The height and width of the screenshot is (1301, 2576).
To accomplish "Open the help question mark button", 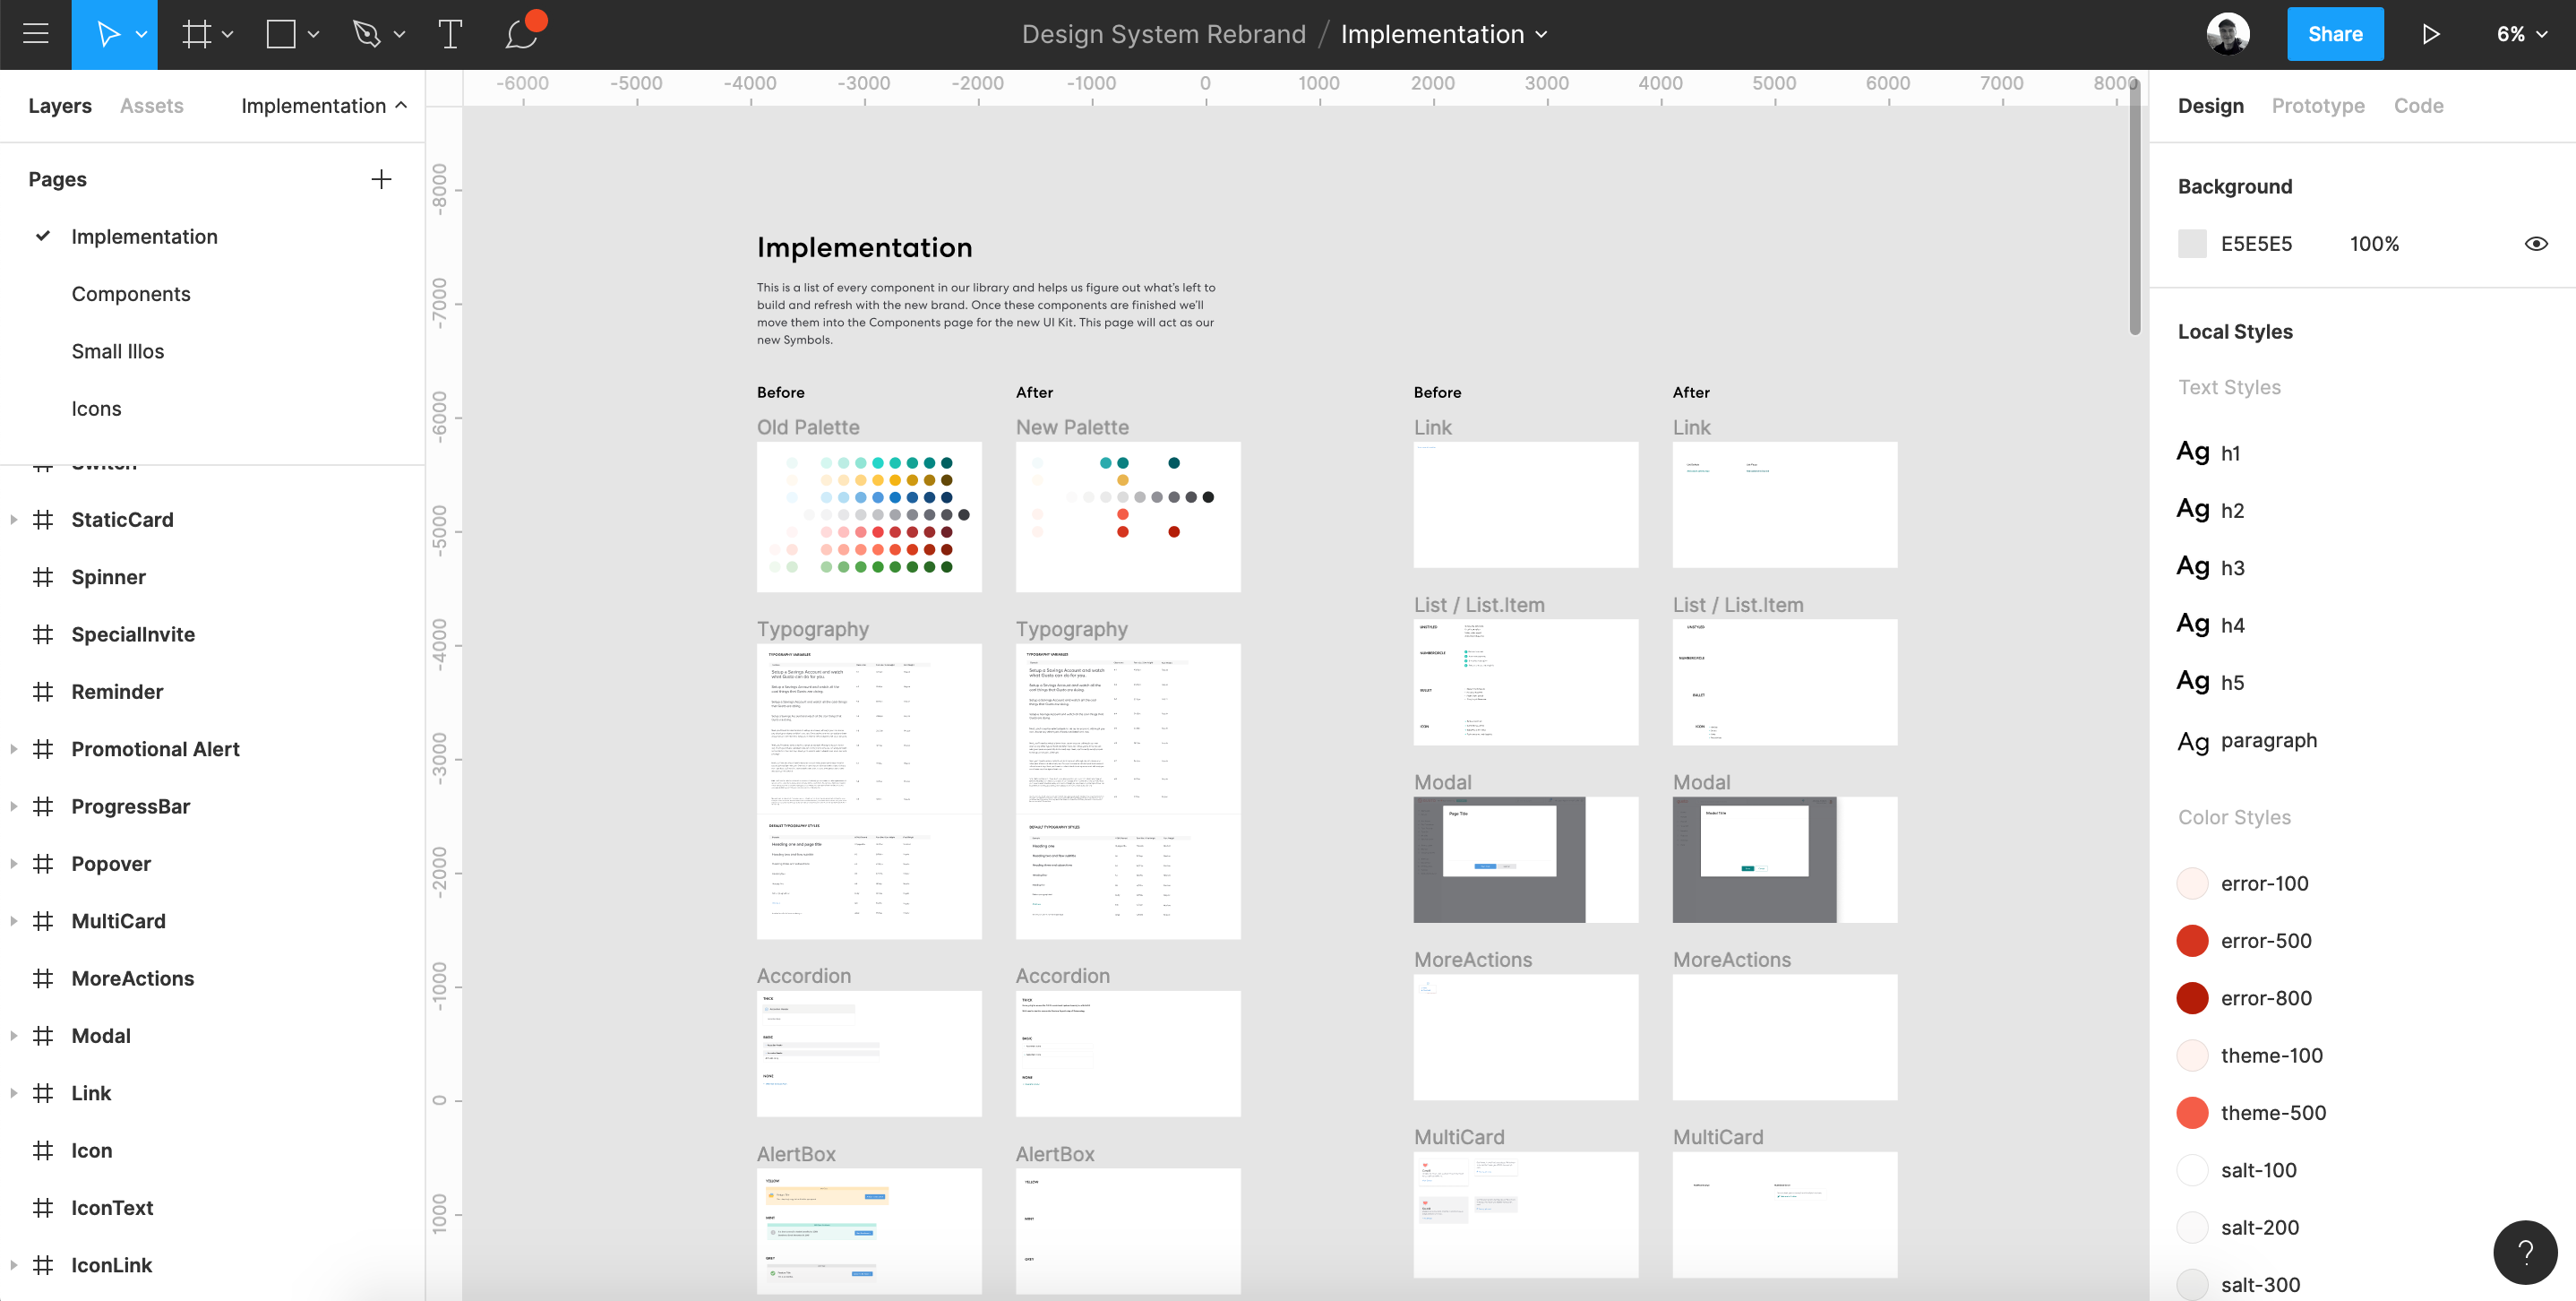I will [x=2524, y=1252].
